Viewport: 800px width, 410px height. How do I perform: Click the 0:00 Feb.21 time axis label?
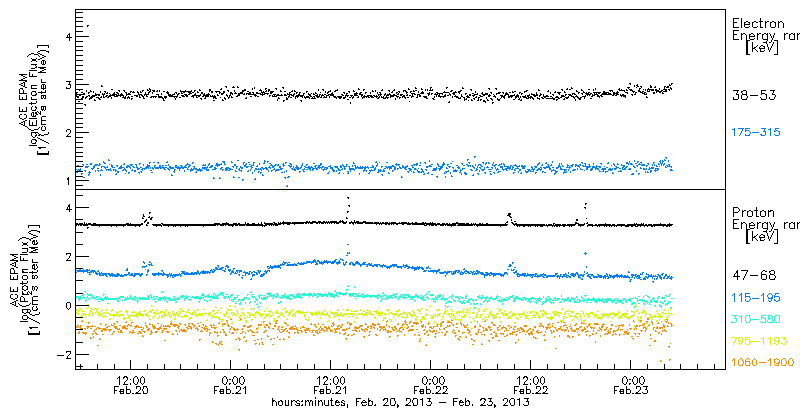231,385
